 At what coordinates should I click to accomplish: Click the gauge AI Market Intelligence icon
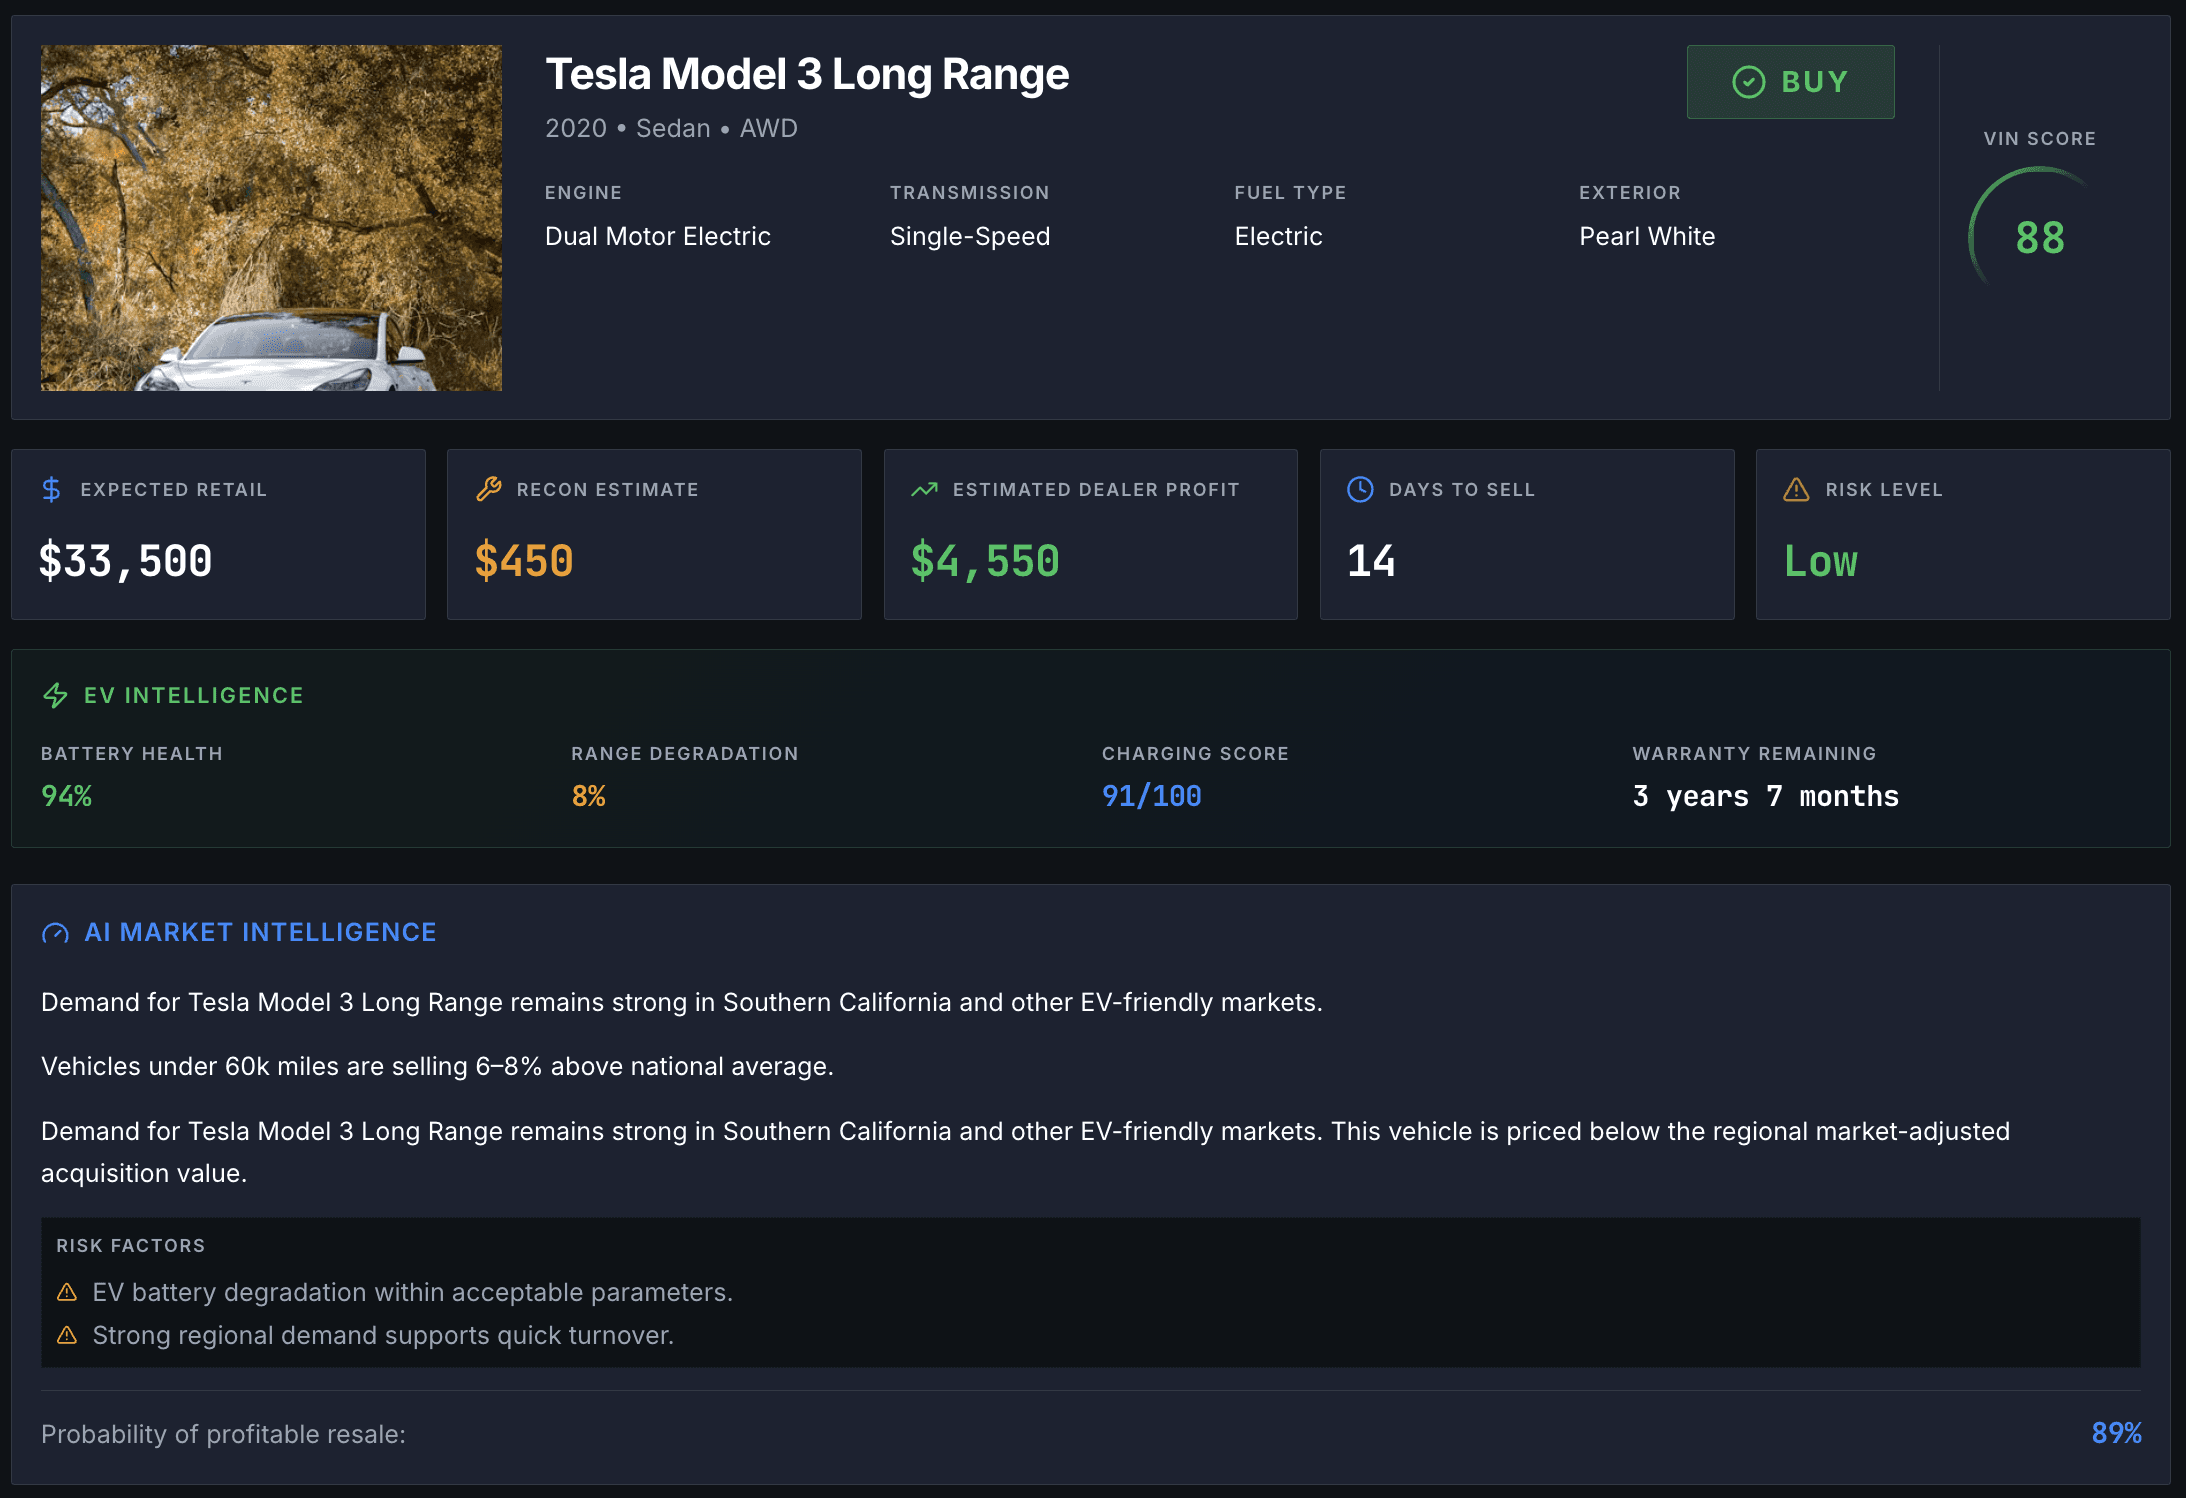(56, 933)
